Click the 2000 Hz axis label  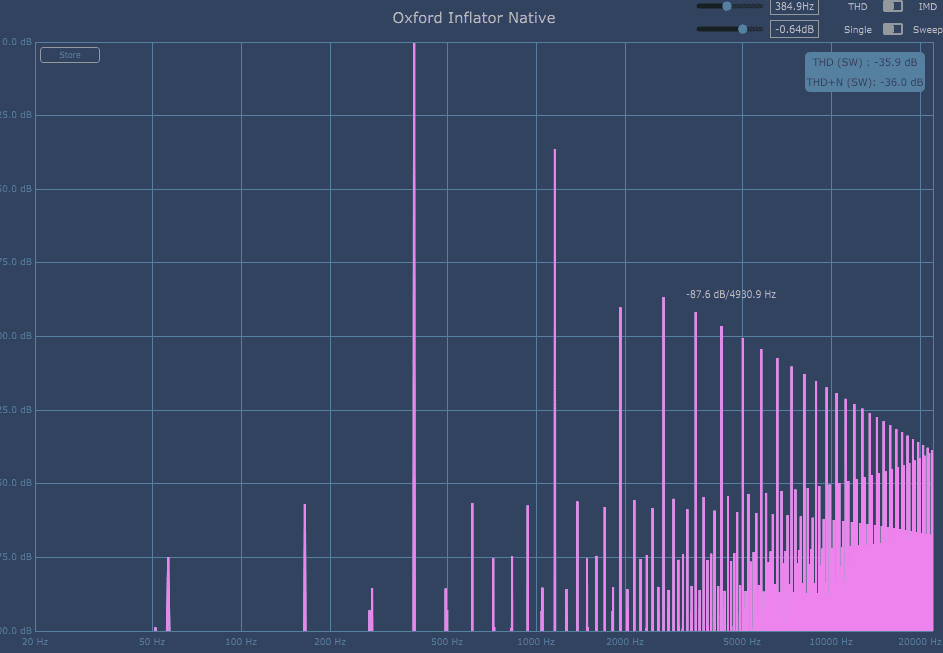625,642
